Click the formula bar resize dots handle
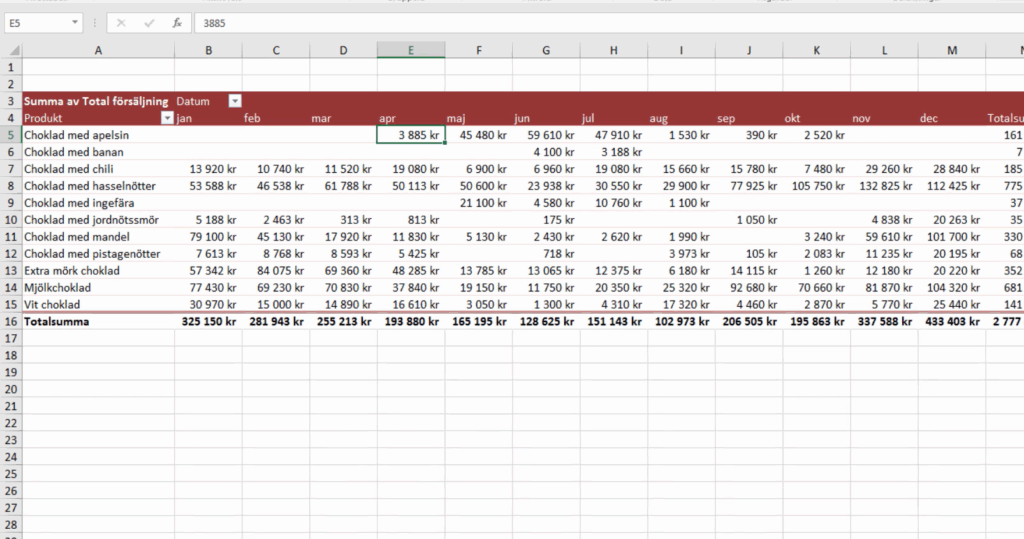Image resolution: width=1024 pixels, height=539 pixels. 95,22
